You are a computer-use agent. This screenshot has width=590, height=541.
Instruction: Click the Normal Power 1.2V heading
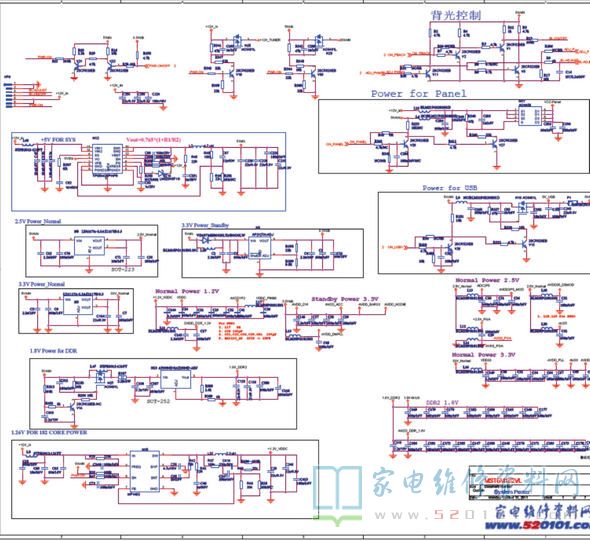pos(187,291)
